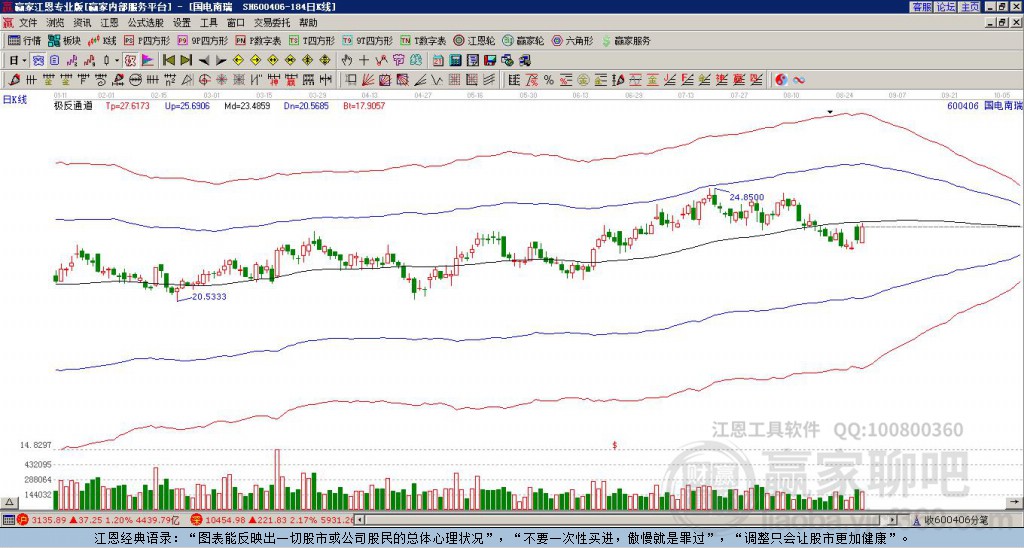Open the 公式选股 menu
Screen dimensions: 1024x548
[x=146, y=23]
